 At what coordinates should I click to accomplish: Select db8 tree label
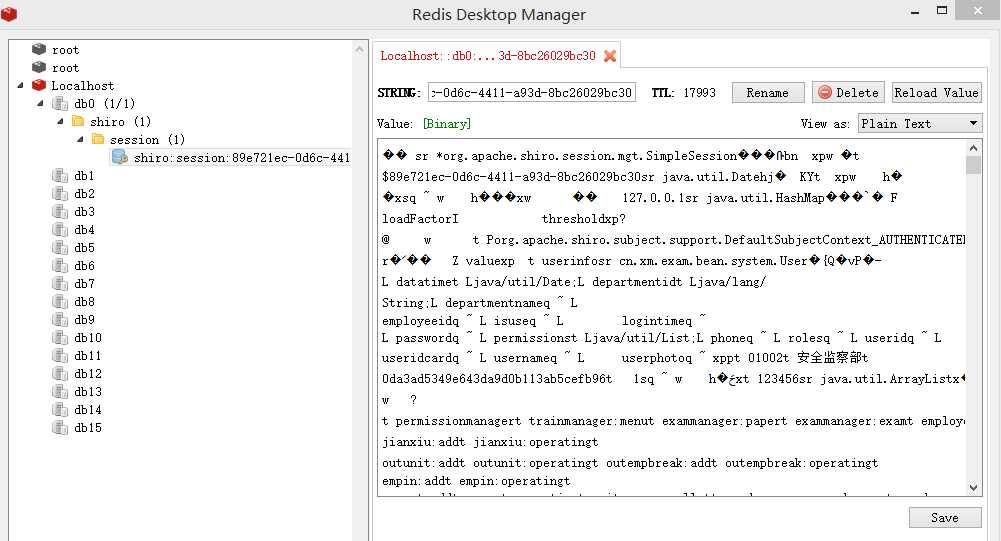pos(84,301)
